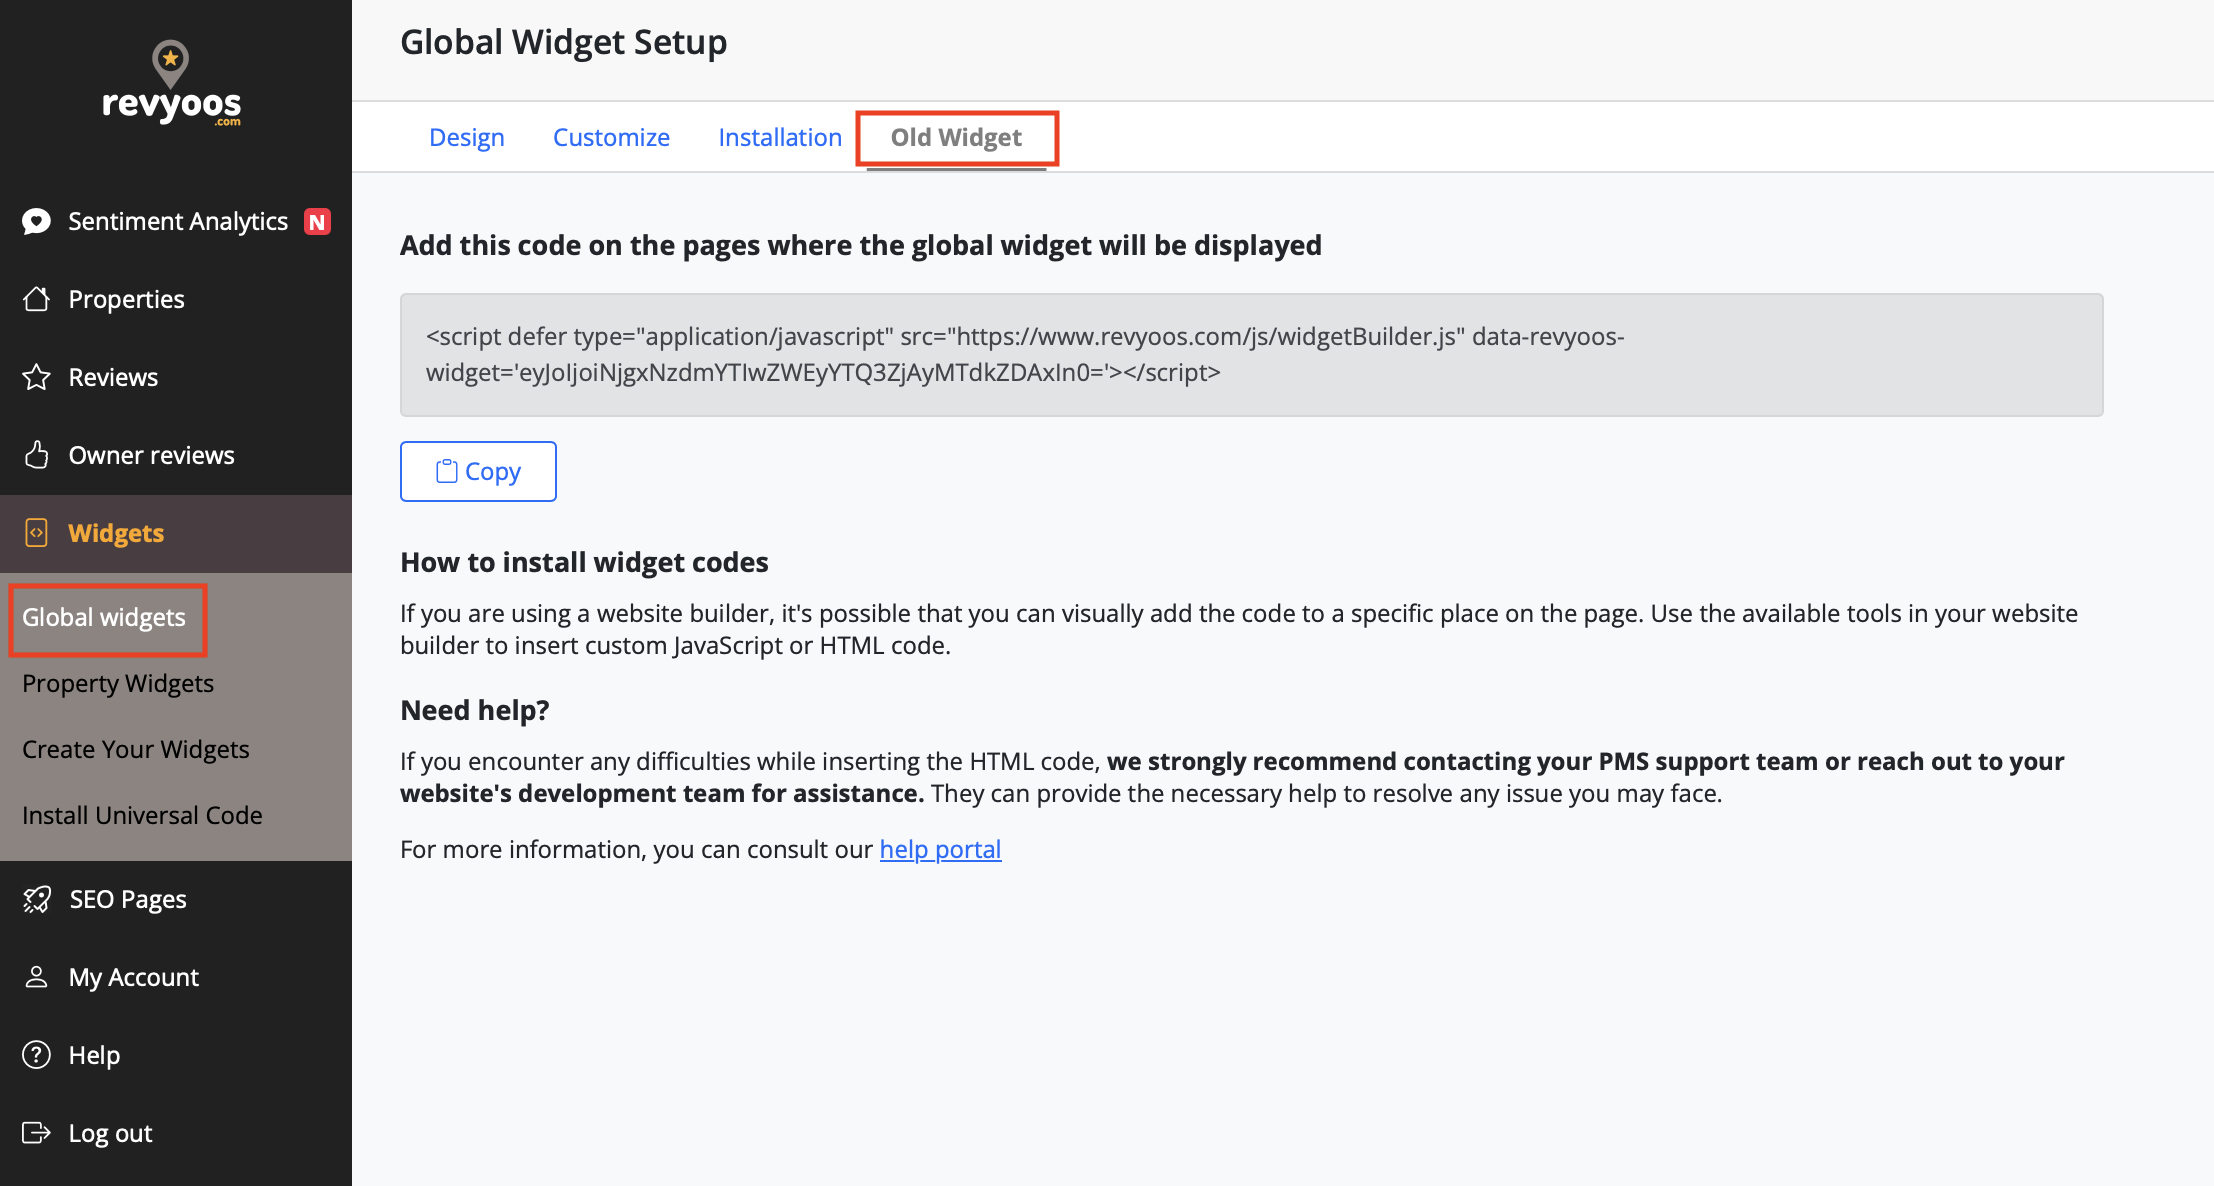Click the Reviews star icon
The image size is (2214, 1186).
pos(37,377)
